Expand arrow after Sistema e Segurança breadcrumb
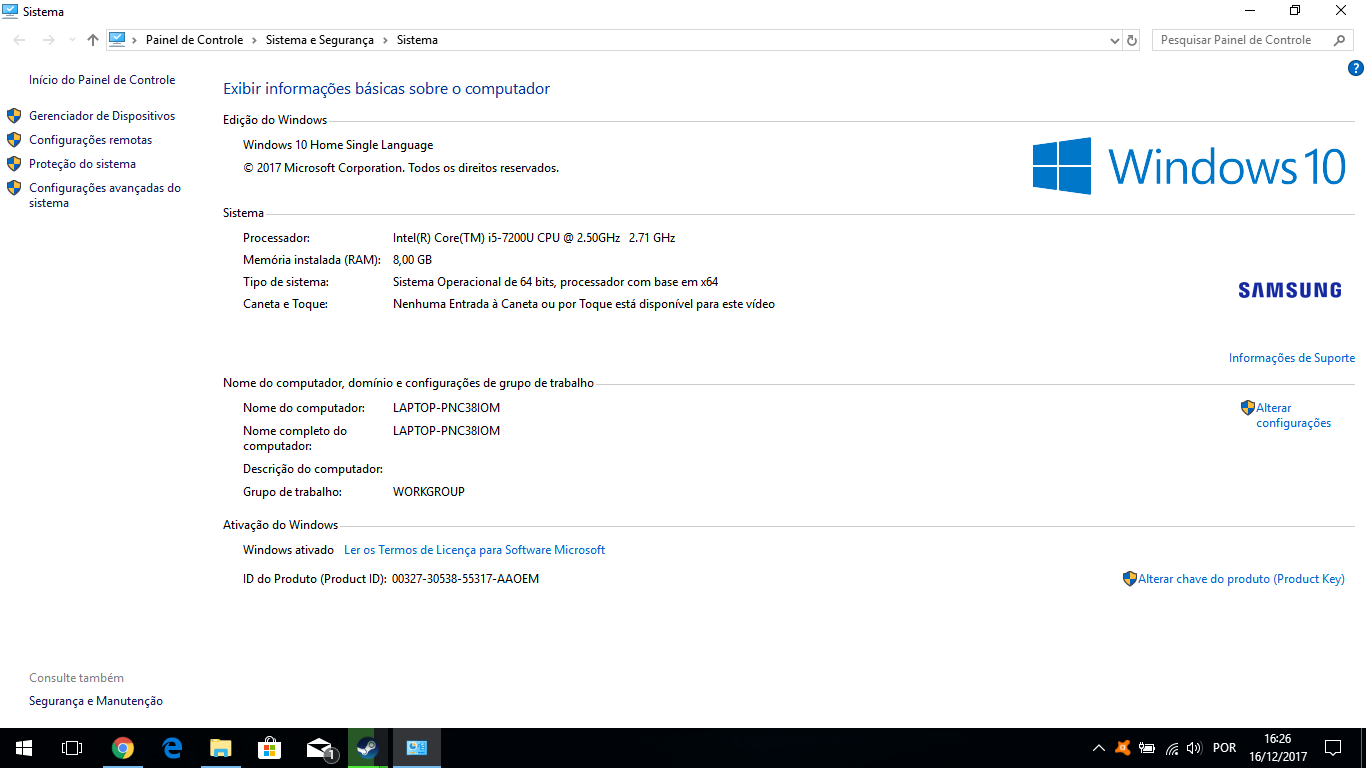The image size is (1366, 768). pyautogui.click(x=385, y=40)
